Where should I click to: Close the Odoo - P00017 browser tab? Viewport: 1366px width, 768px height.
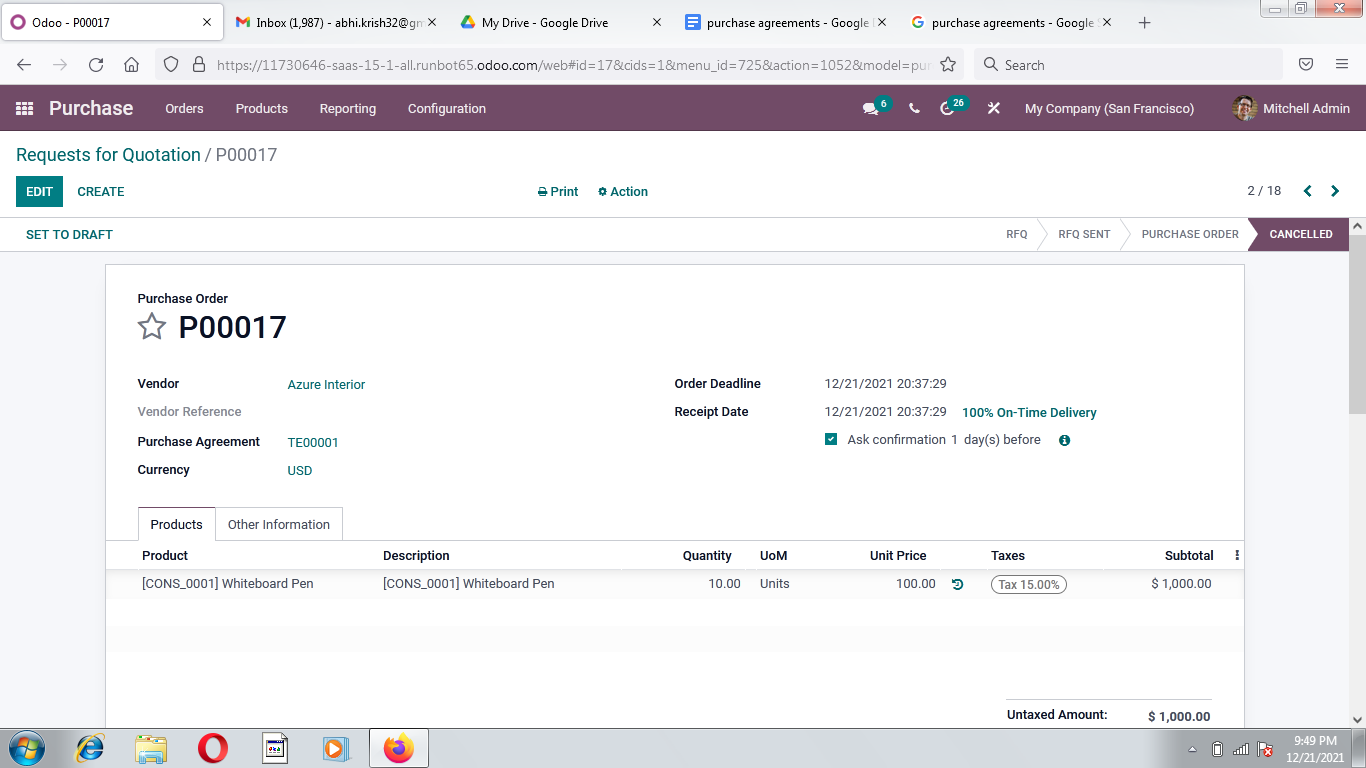(x=207, y=22)
